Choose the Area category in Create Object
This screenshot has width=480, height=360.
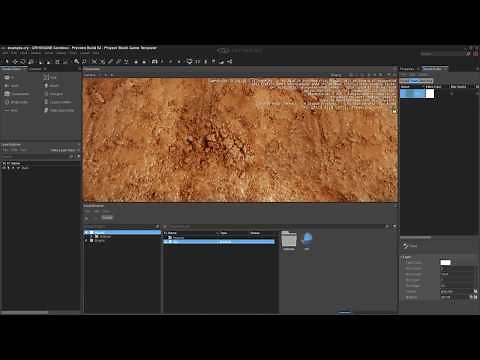pyautogui.click(x=50, y=77)
